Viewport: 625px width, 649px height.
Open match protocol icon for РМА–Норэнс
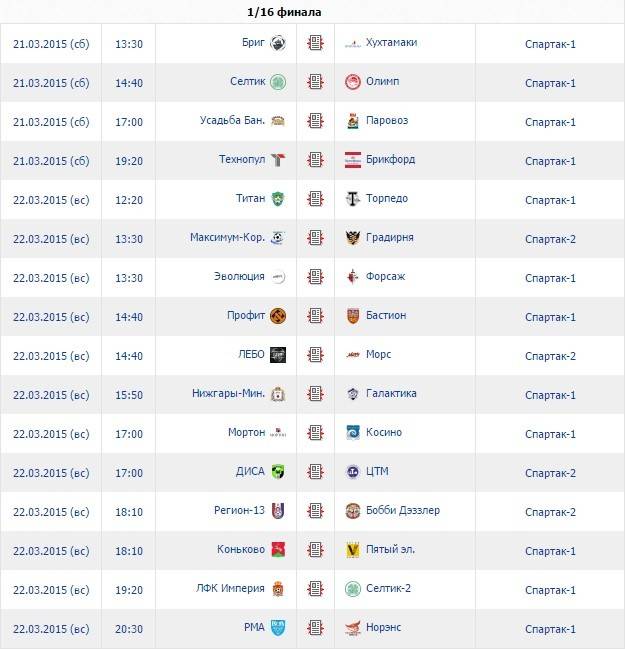coord(316,628)
